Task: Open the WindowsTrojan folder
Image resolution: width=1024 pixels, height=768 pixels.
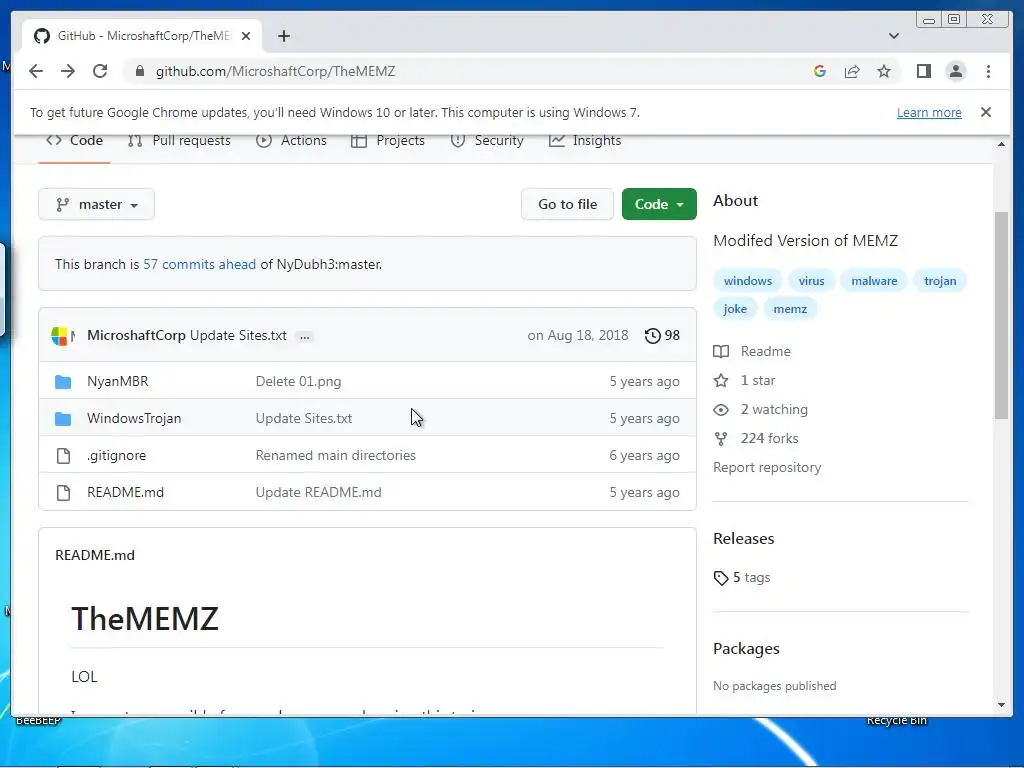Action: point(134,419)
